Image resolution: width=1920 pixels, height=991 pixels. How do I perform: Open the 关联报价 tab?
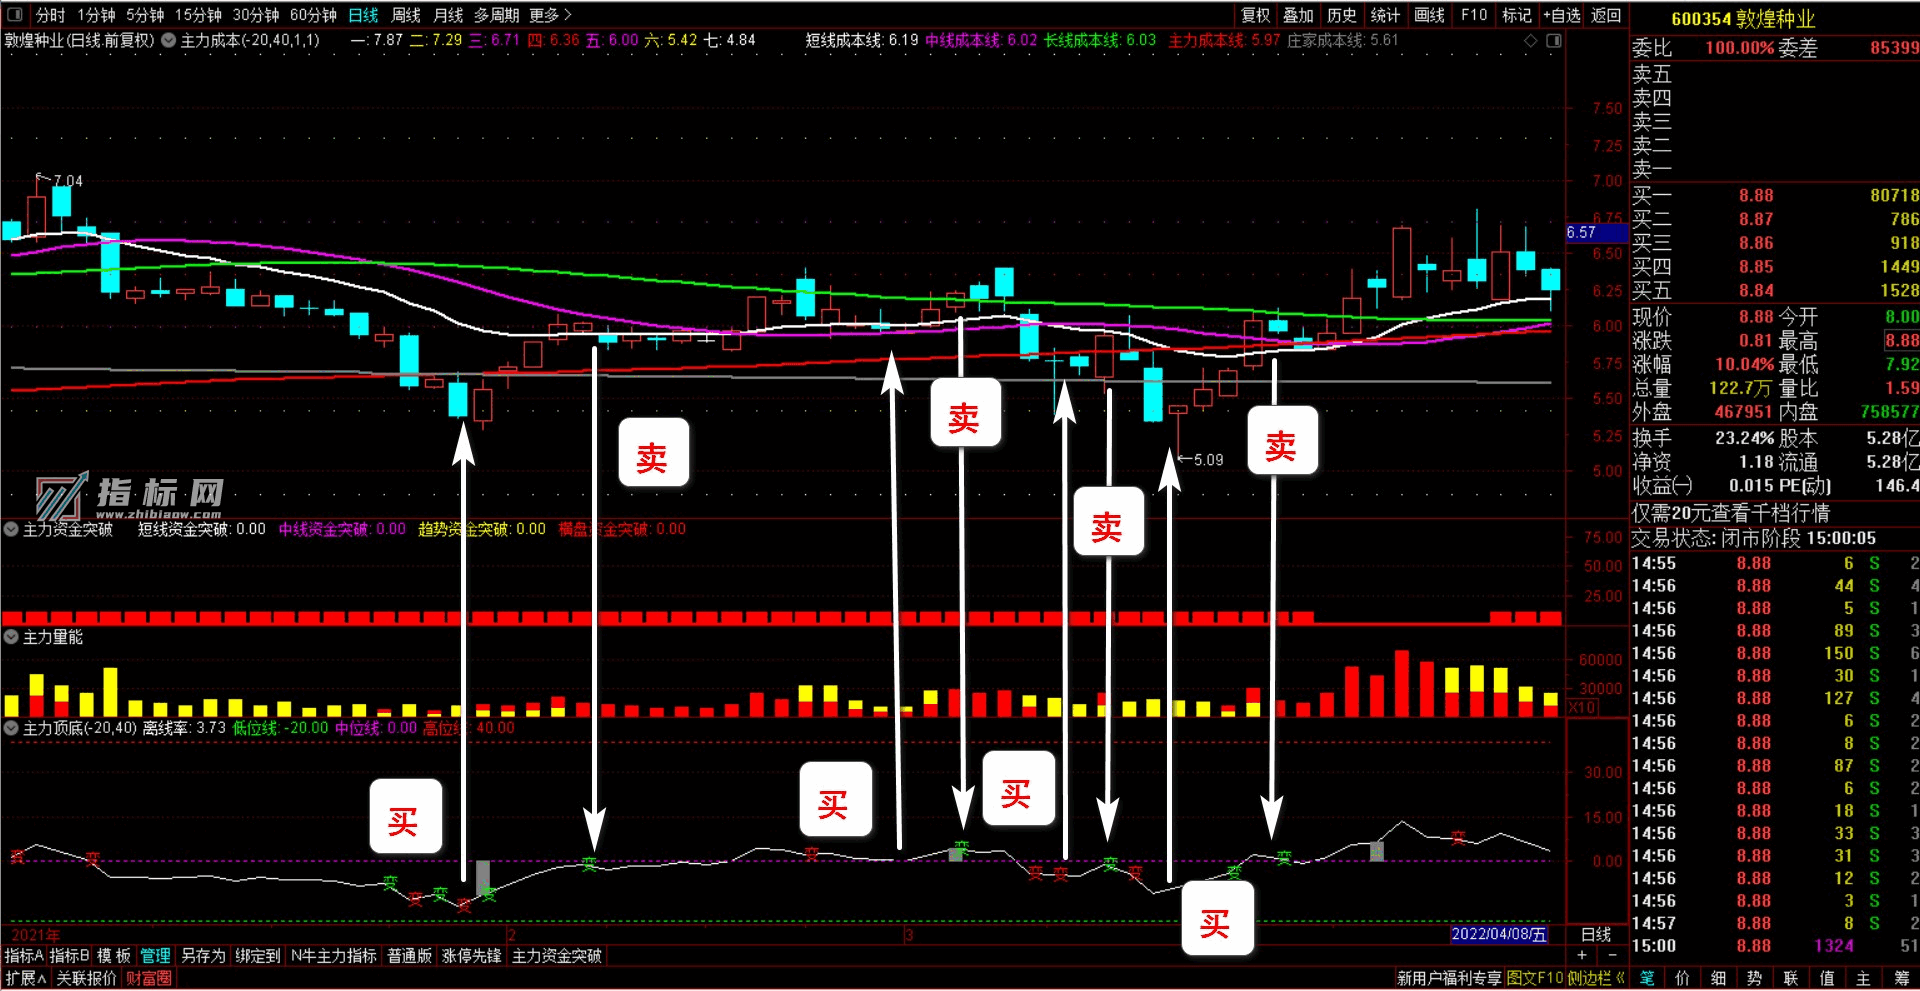pyautogui.click(x=86, y=978)
